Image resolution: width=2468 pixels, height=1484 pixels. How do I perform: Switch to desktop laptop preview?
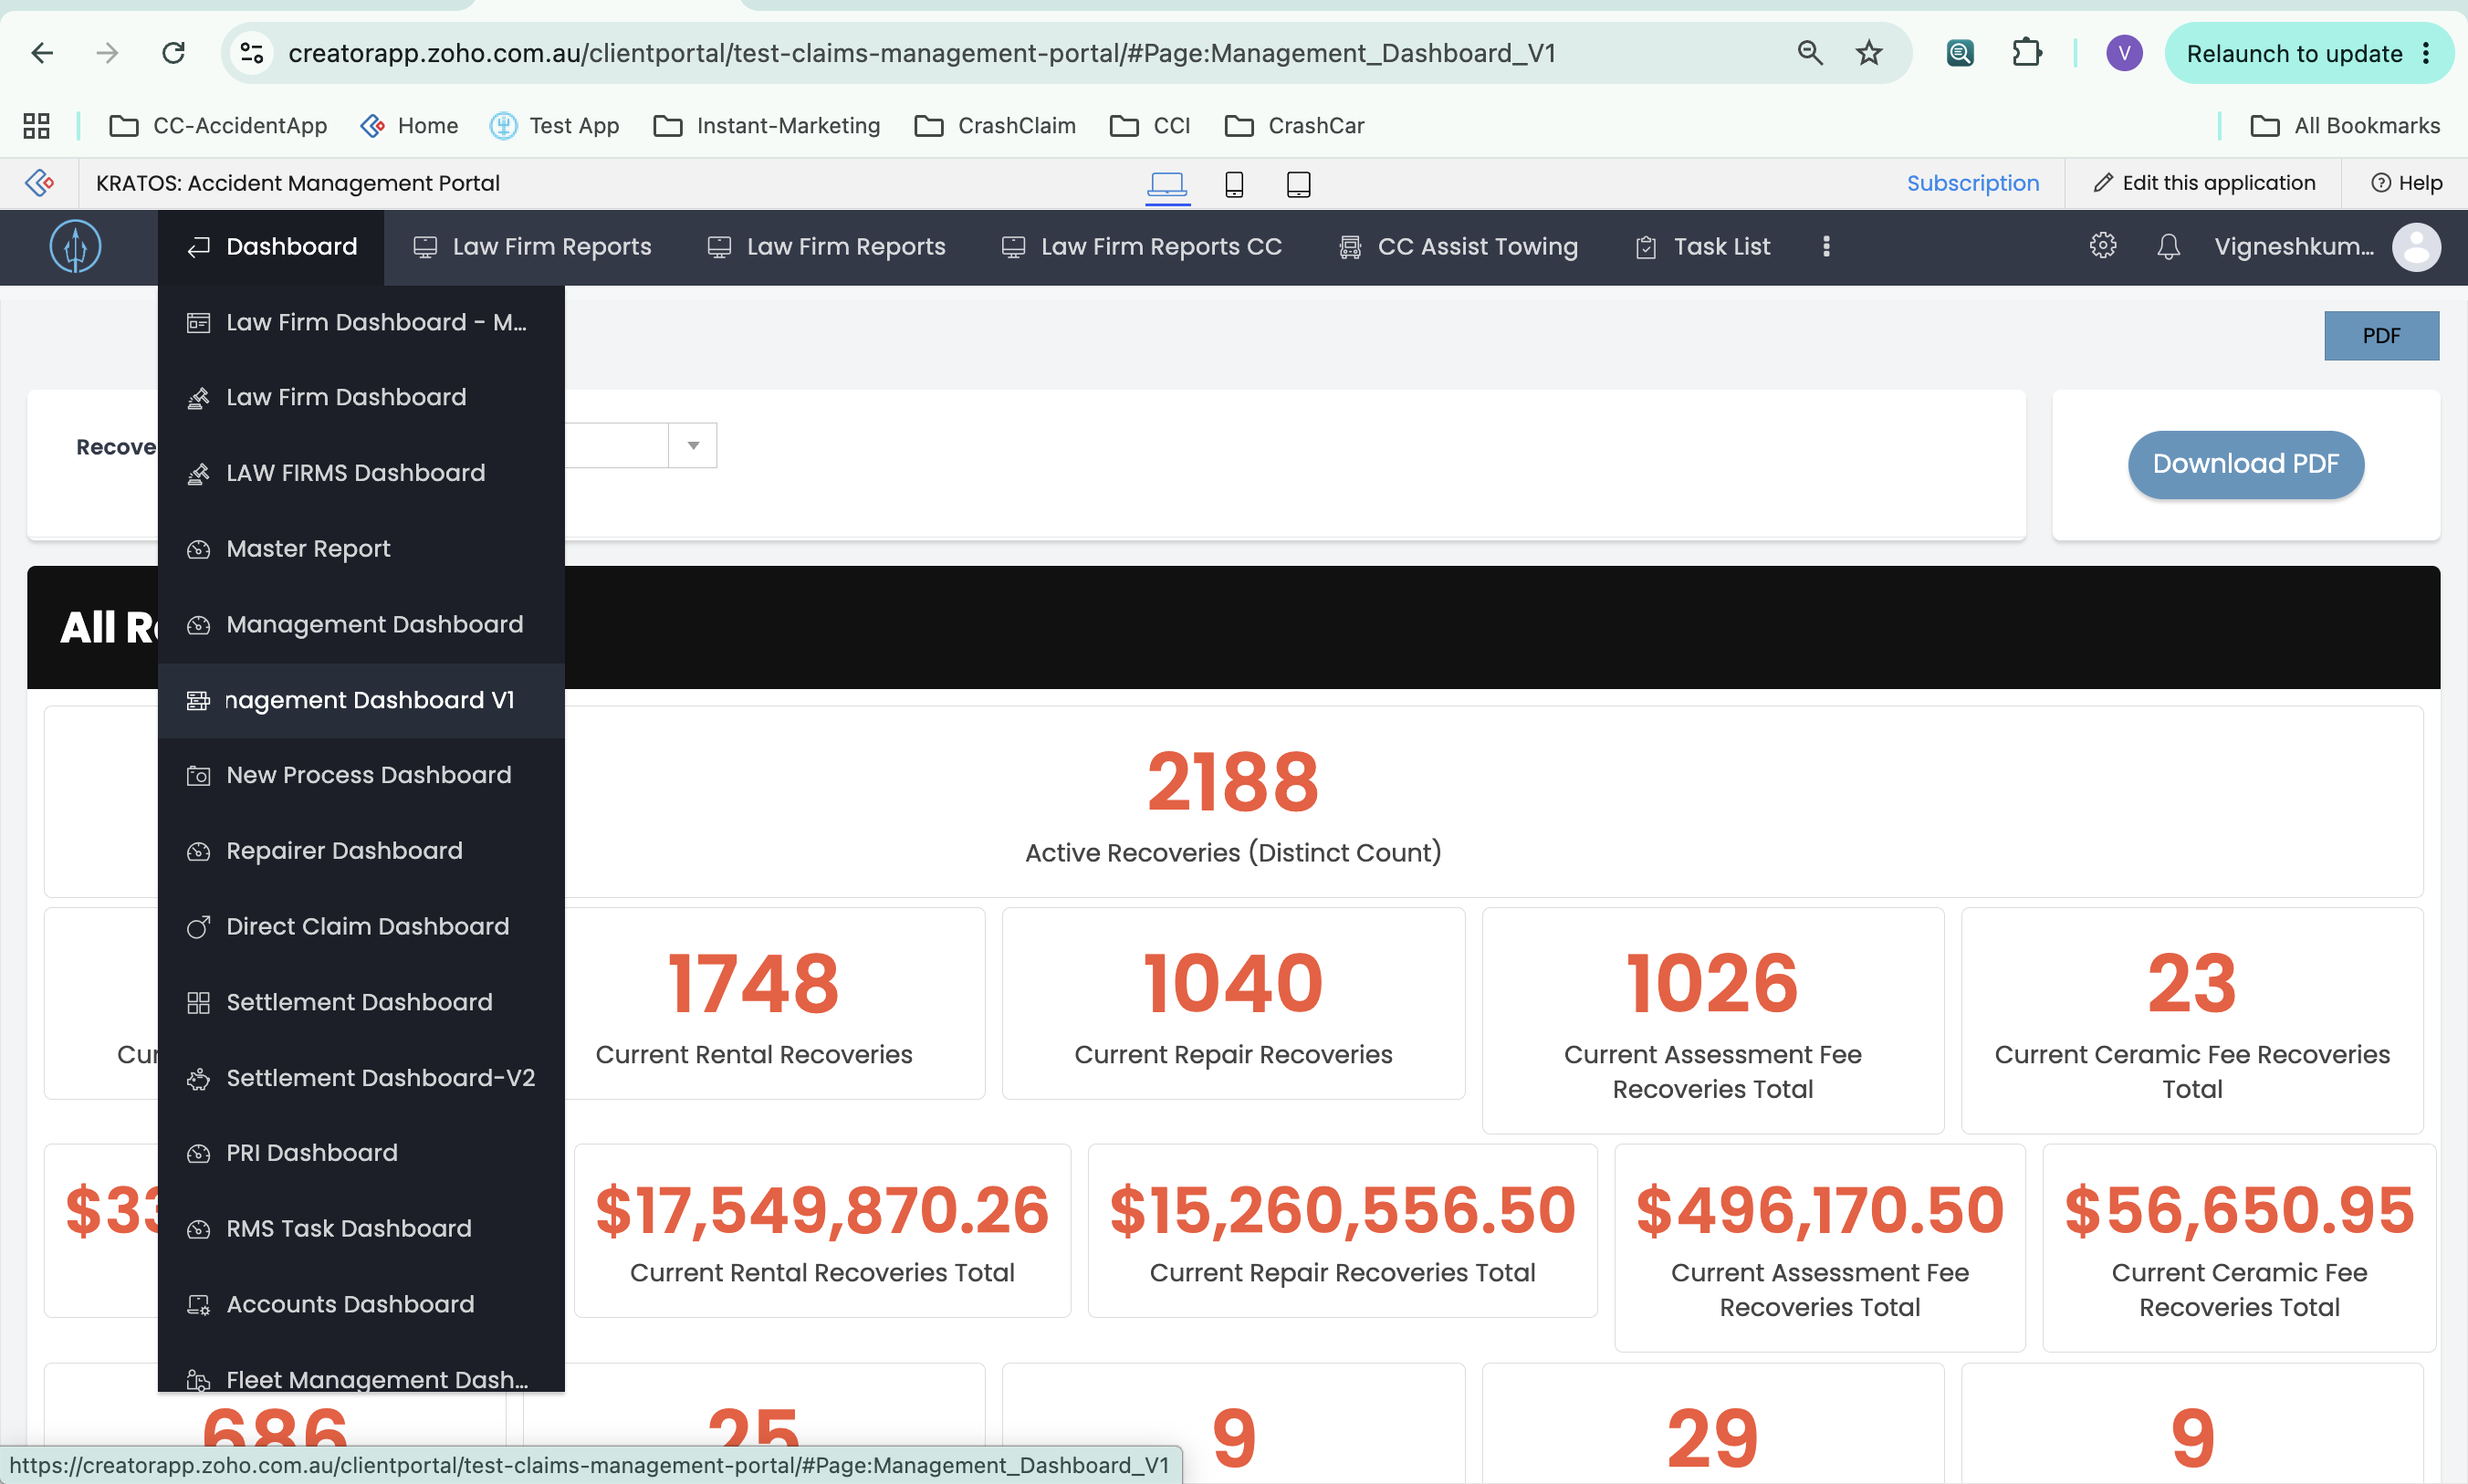[1167, 184]
